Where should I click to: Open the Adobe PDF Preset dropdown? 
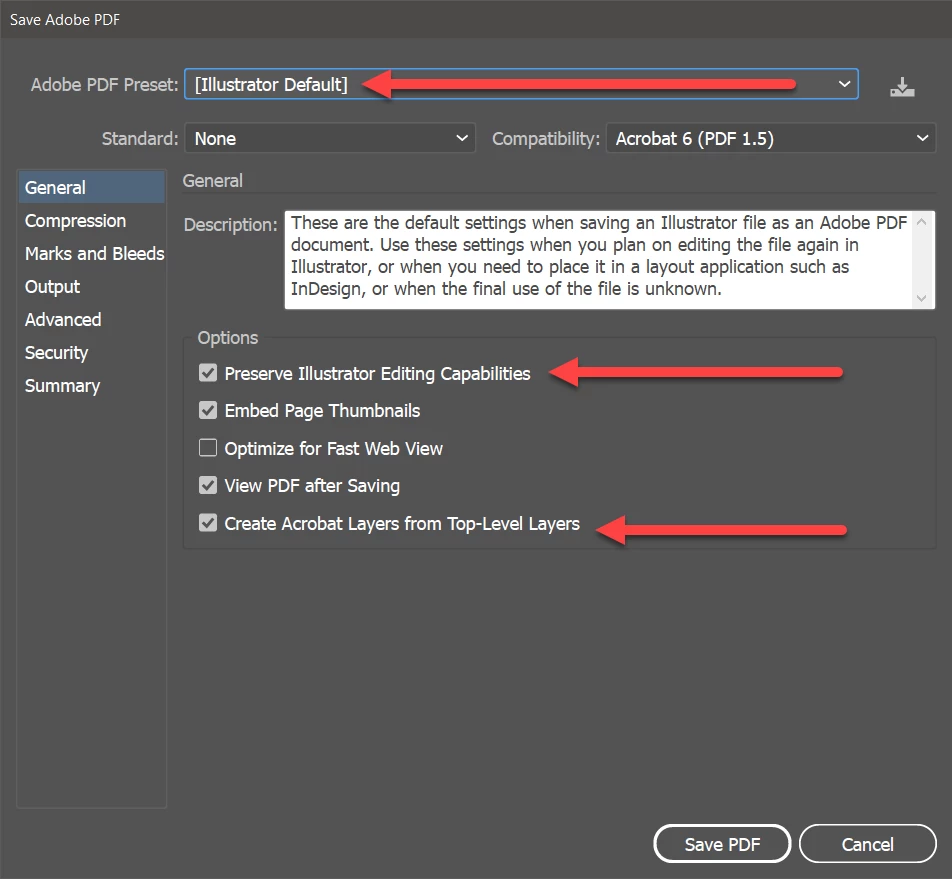(522, 84)
